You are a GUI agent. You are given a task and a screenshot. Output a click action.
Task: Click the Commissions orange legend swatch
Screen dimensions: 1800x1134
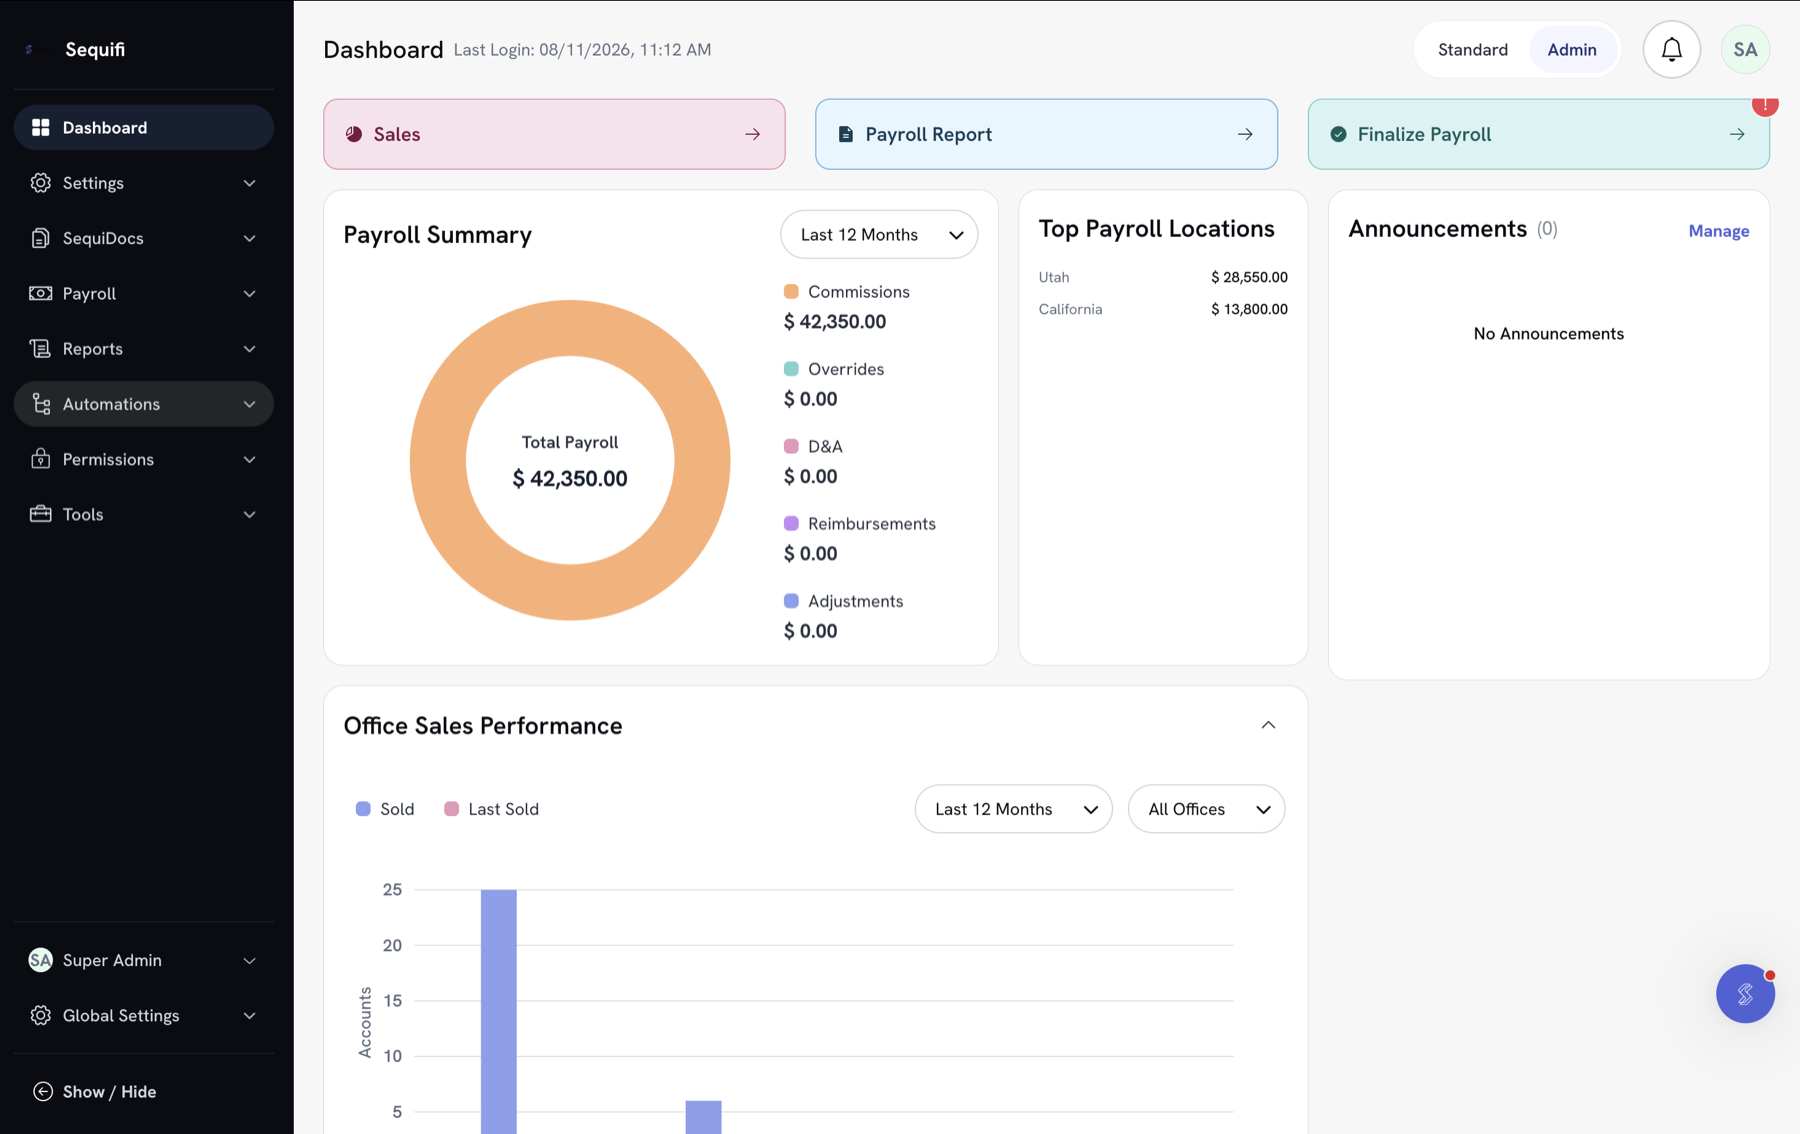[x=791, y=292]
